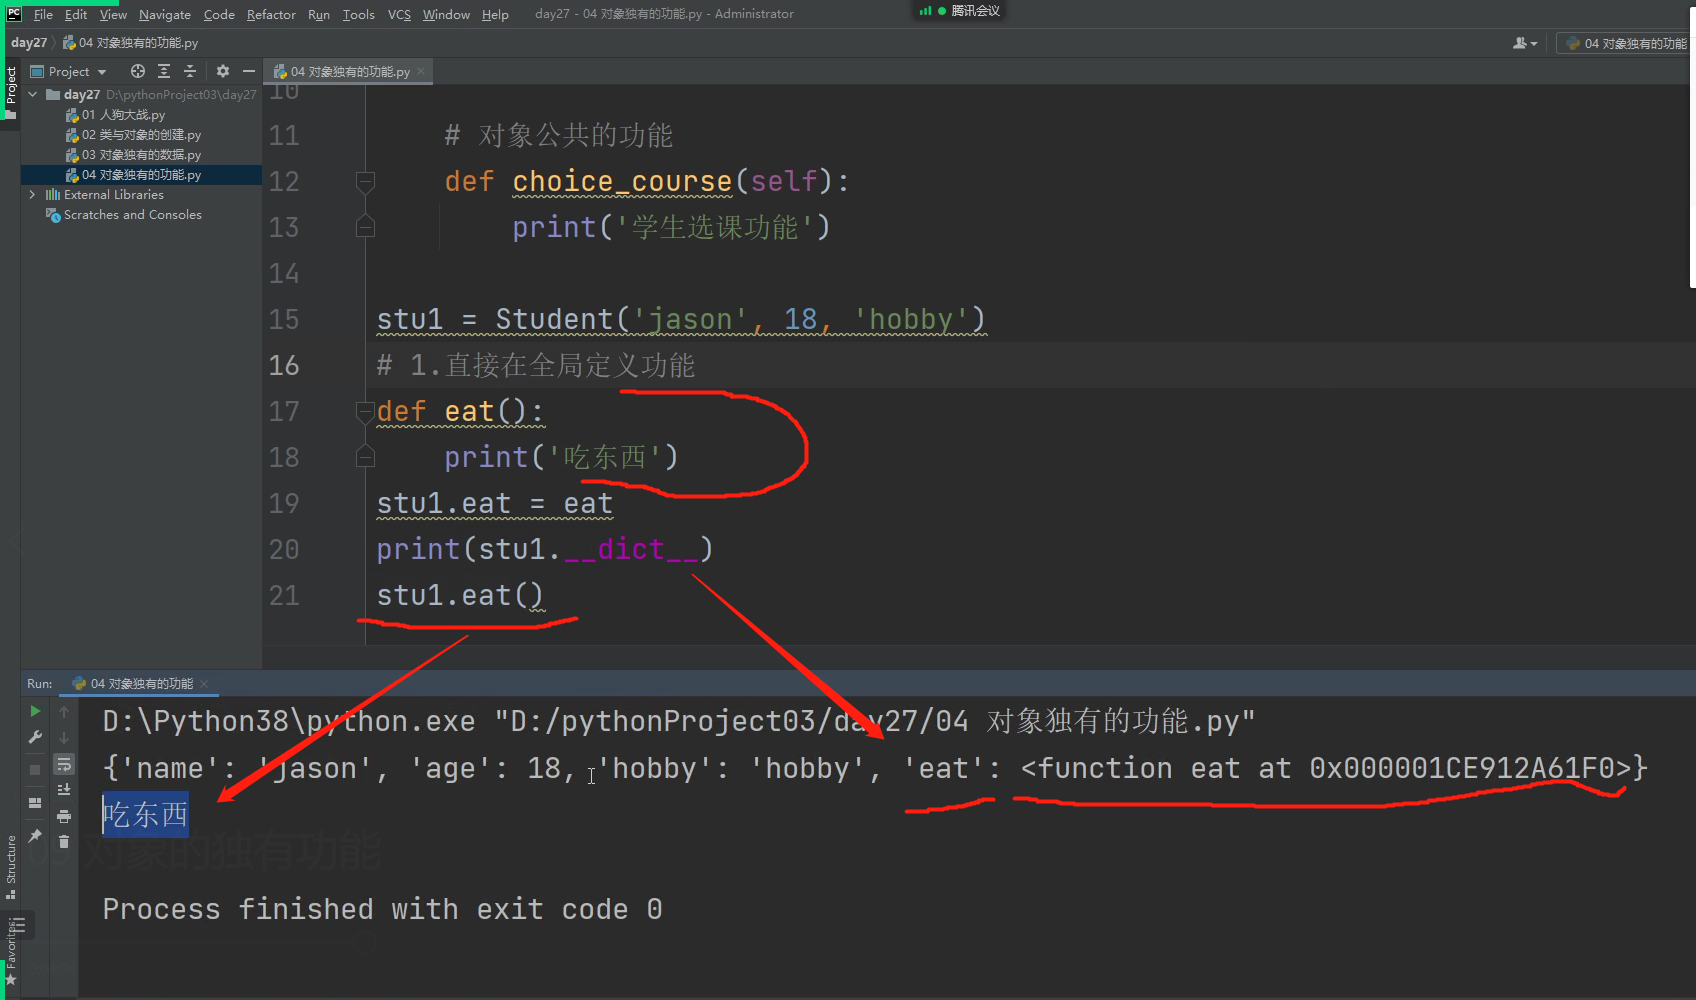Open the Tools menu
1696x1000 pixels.
[358, 15]
